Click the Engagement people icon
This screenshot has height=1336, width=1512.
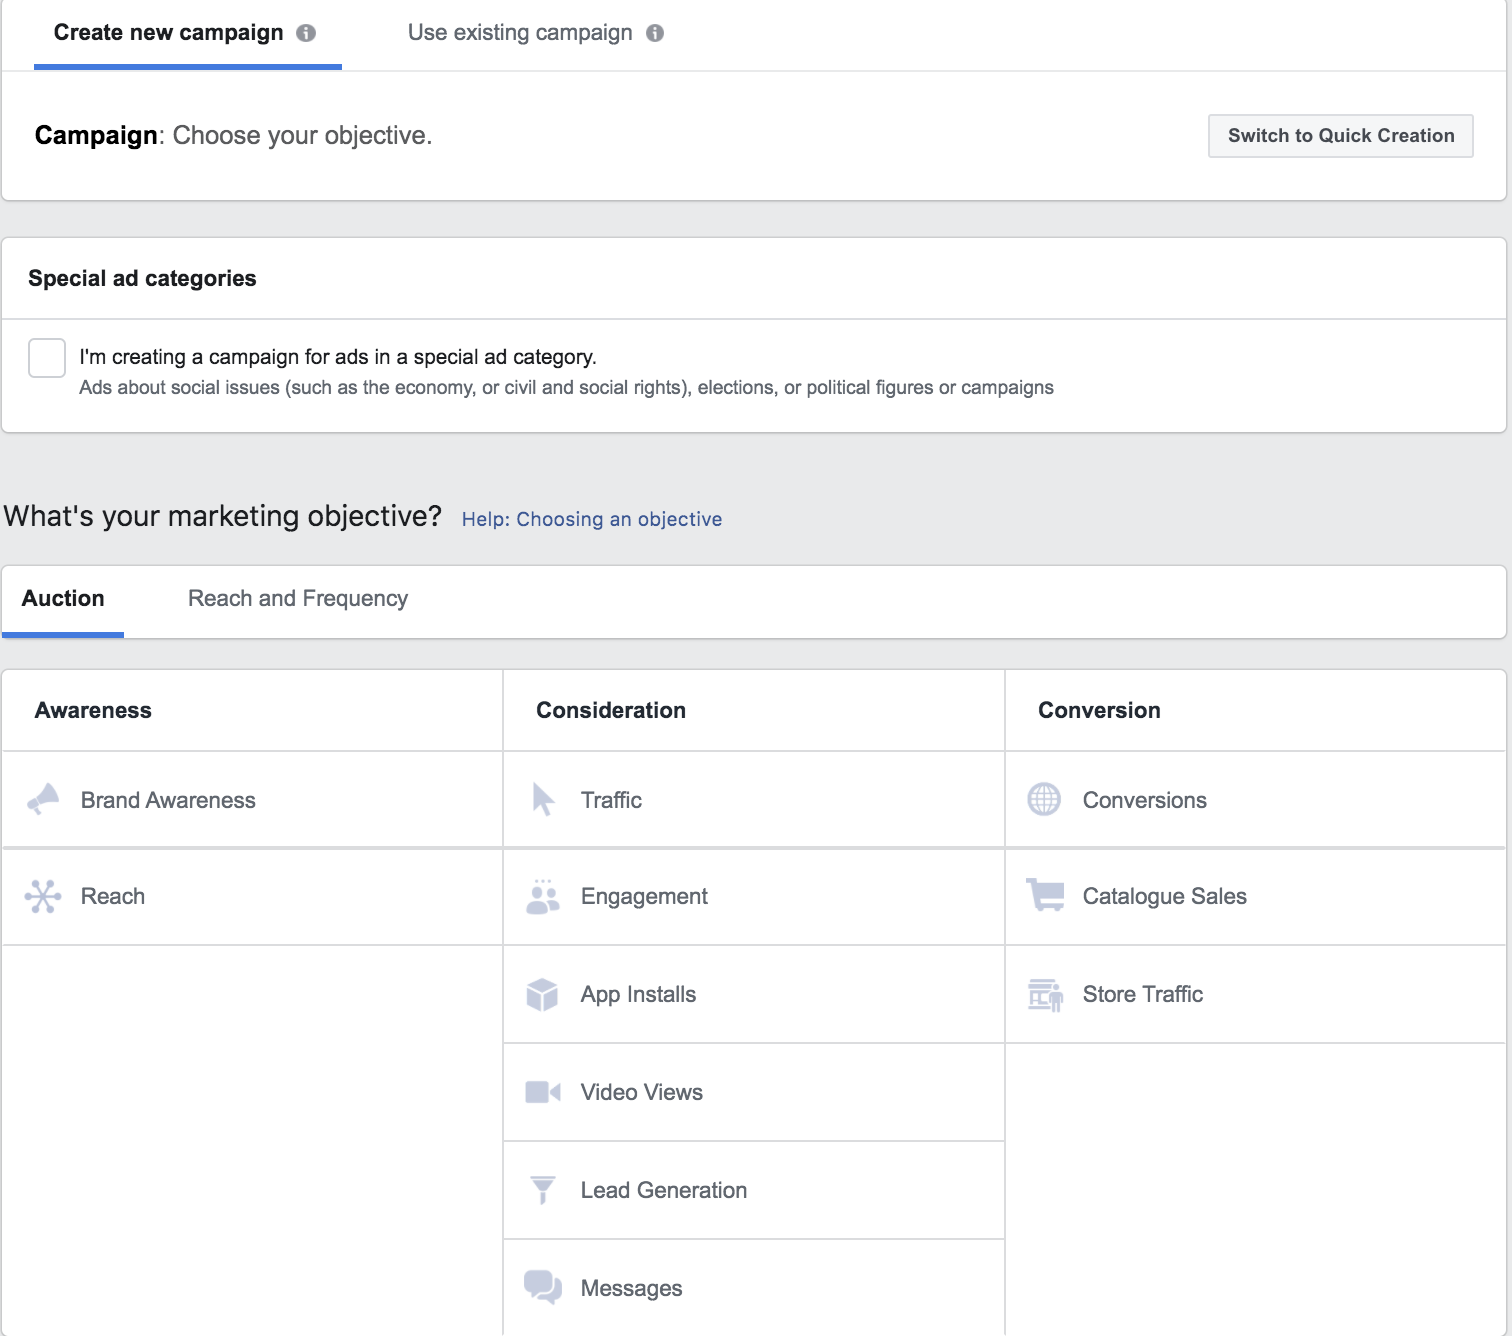pyautogui.click(x=543, y=897)
